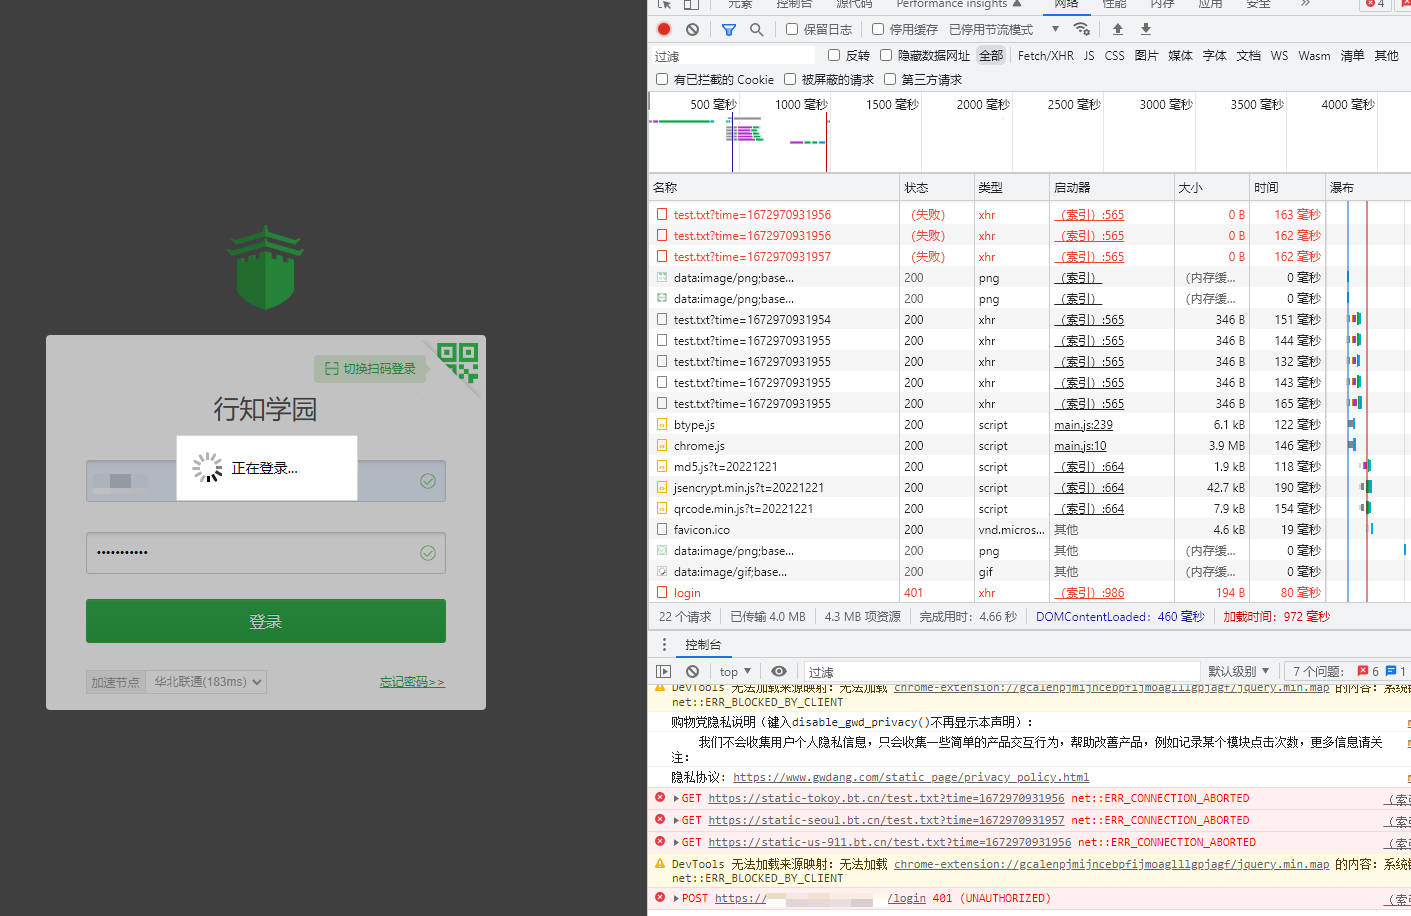
Task: Click the green 登录 button
Action: 266,621
